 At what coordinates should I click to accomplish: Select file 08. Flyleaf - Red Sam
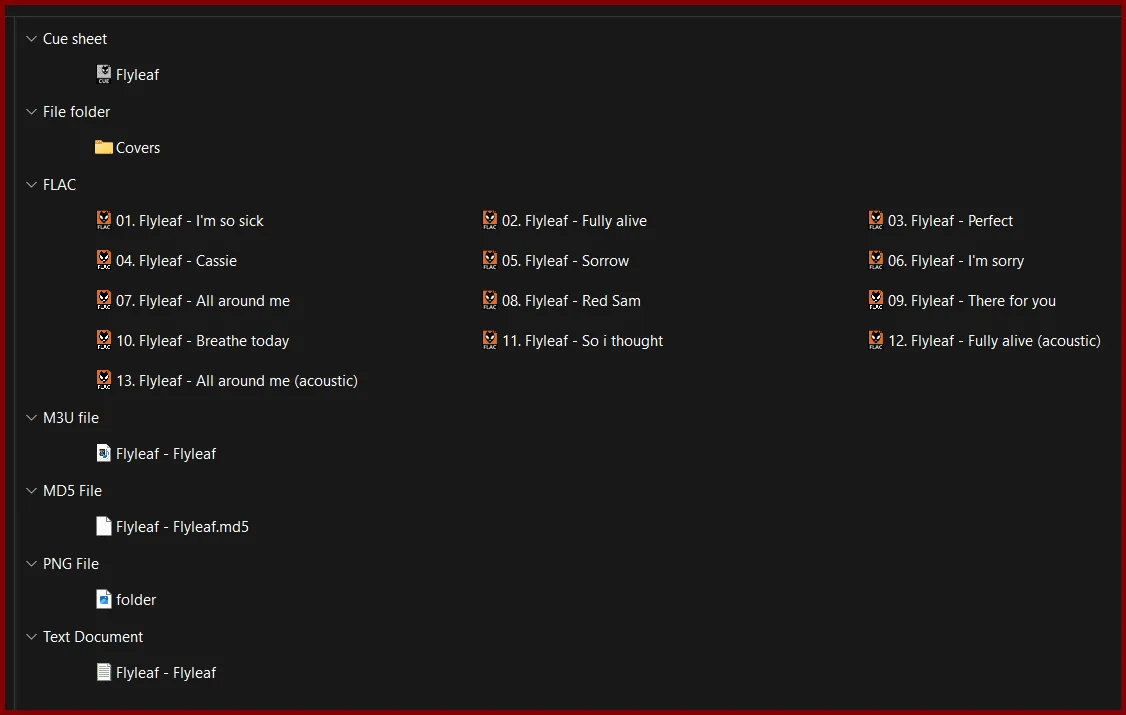(571, 301)
